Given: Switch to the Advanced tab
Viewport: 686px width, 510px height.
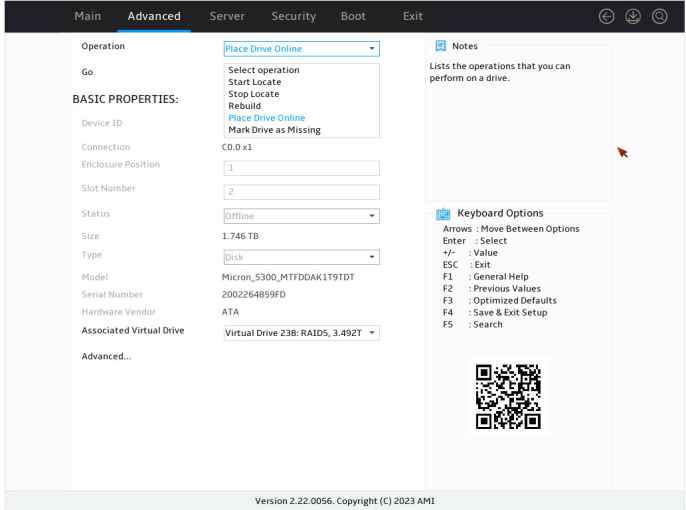Looking at the screenshot, I should pos(154,16).
